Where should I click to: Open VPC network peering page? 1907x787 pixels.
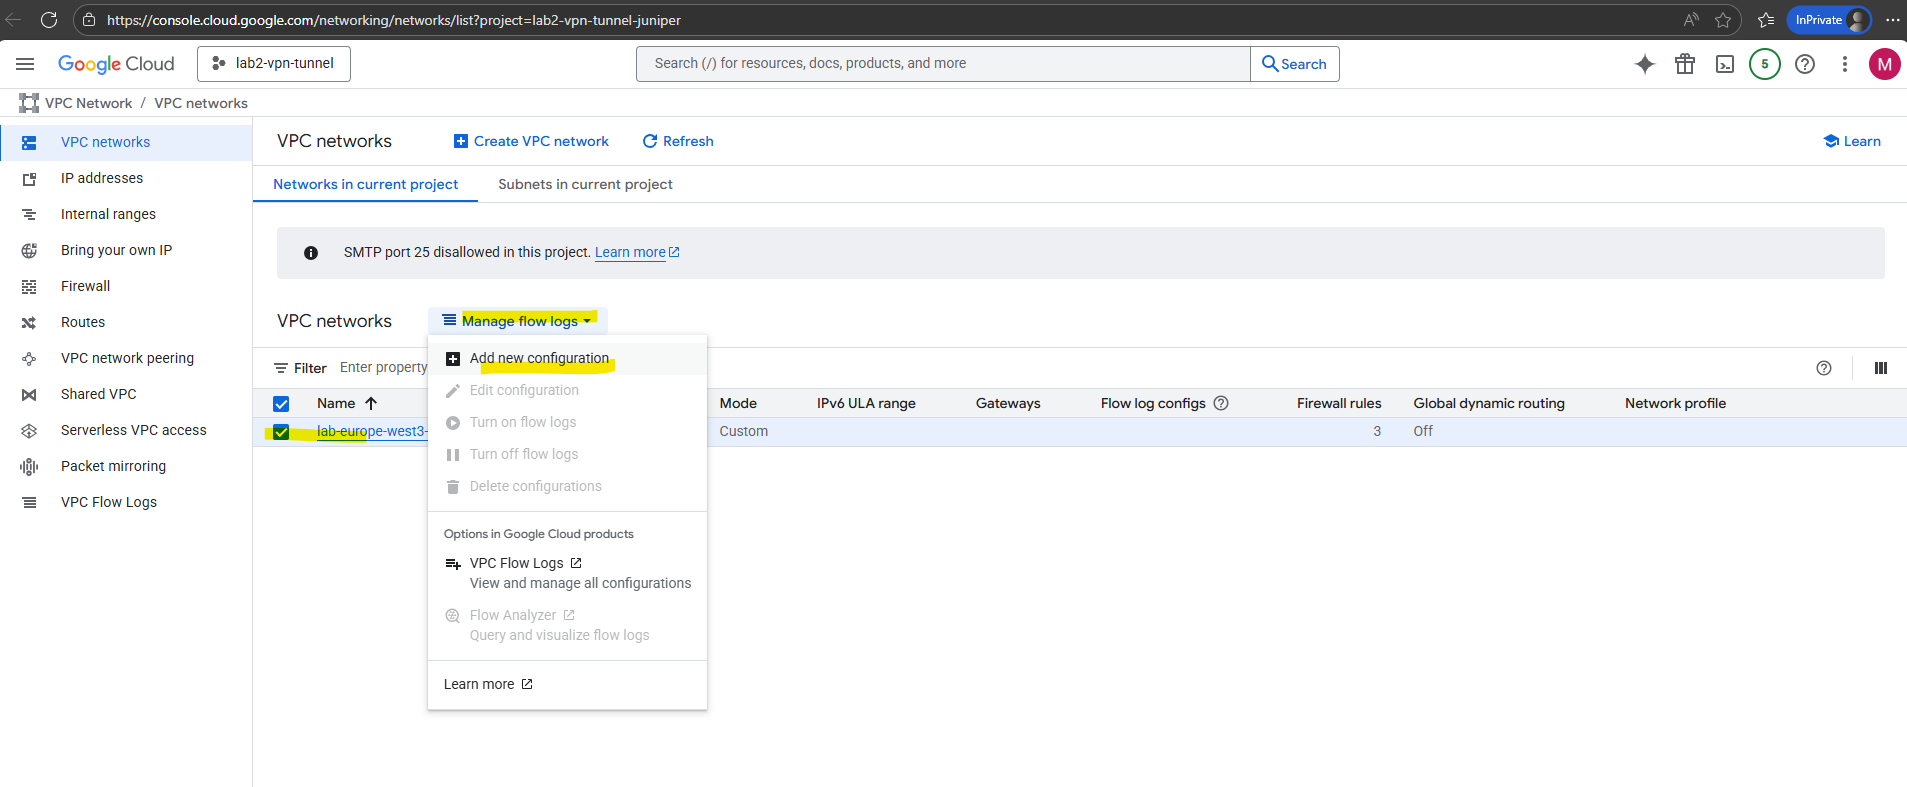point(126,358)
